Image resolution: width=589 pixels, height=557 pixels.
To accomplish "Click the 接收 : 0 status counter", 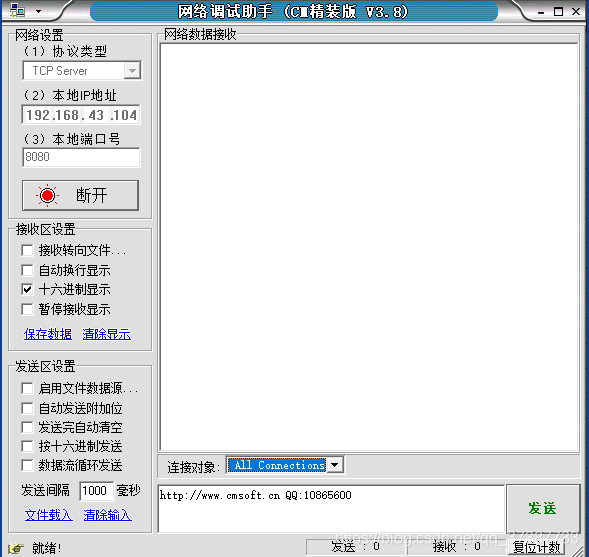I will [x=456, y=546].
